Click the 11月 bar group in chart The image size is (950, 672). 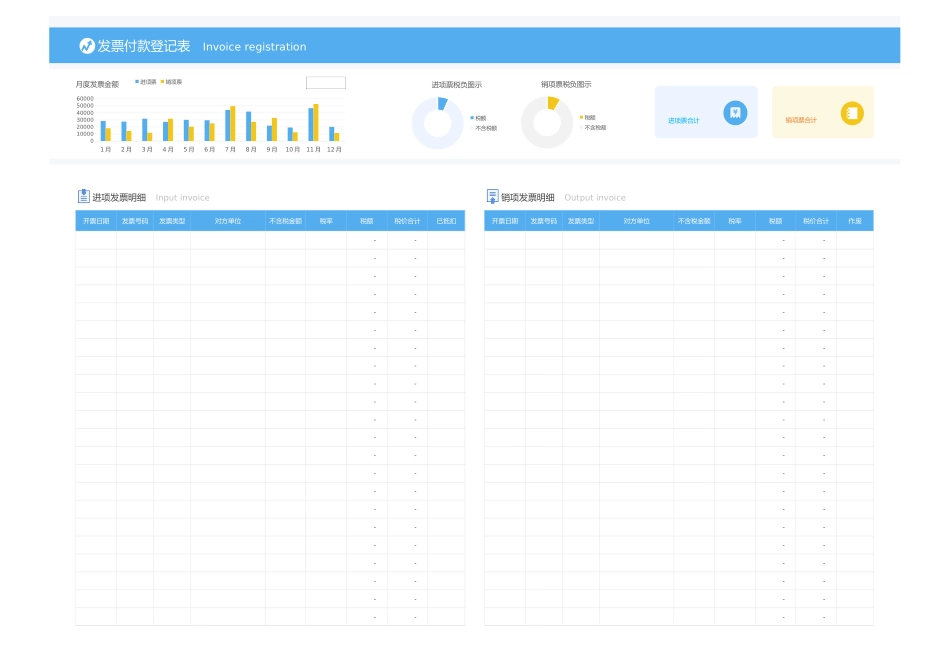pyautogui.click(x=313, y=124)
